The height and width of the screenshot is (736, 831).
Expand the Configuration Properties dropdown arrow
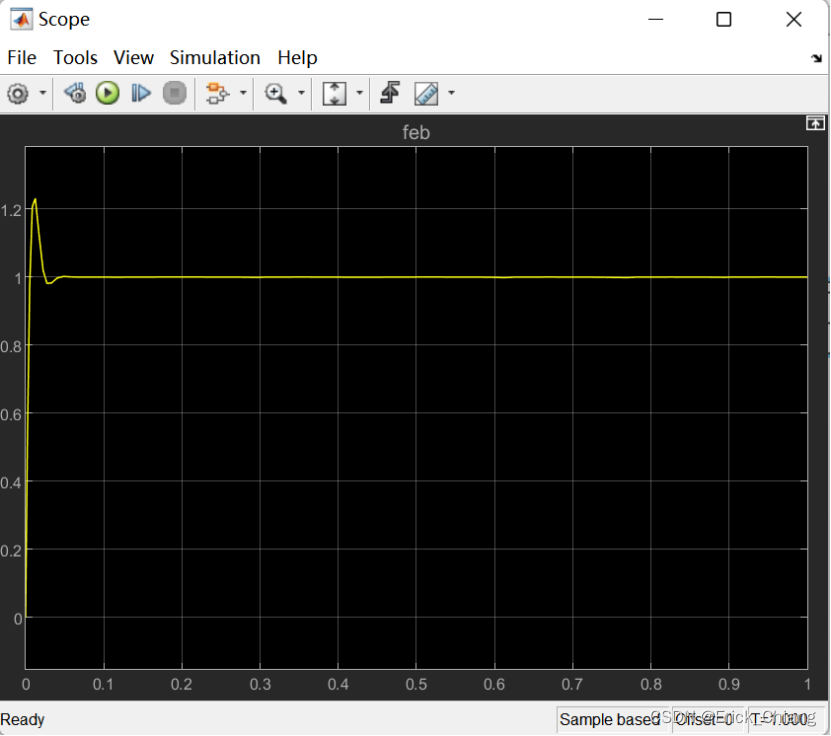click(x=43, y=93)
